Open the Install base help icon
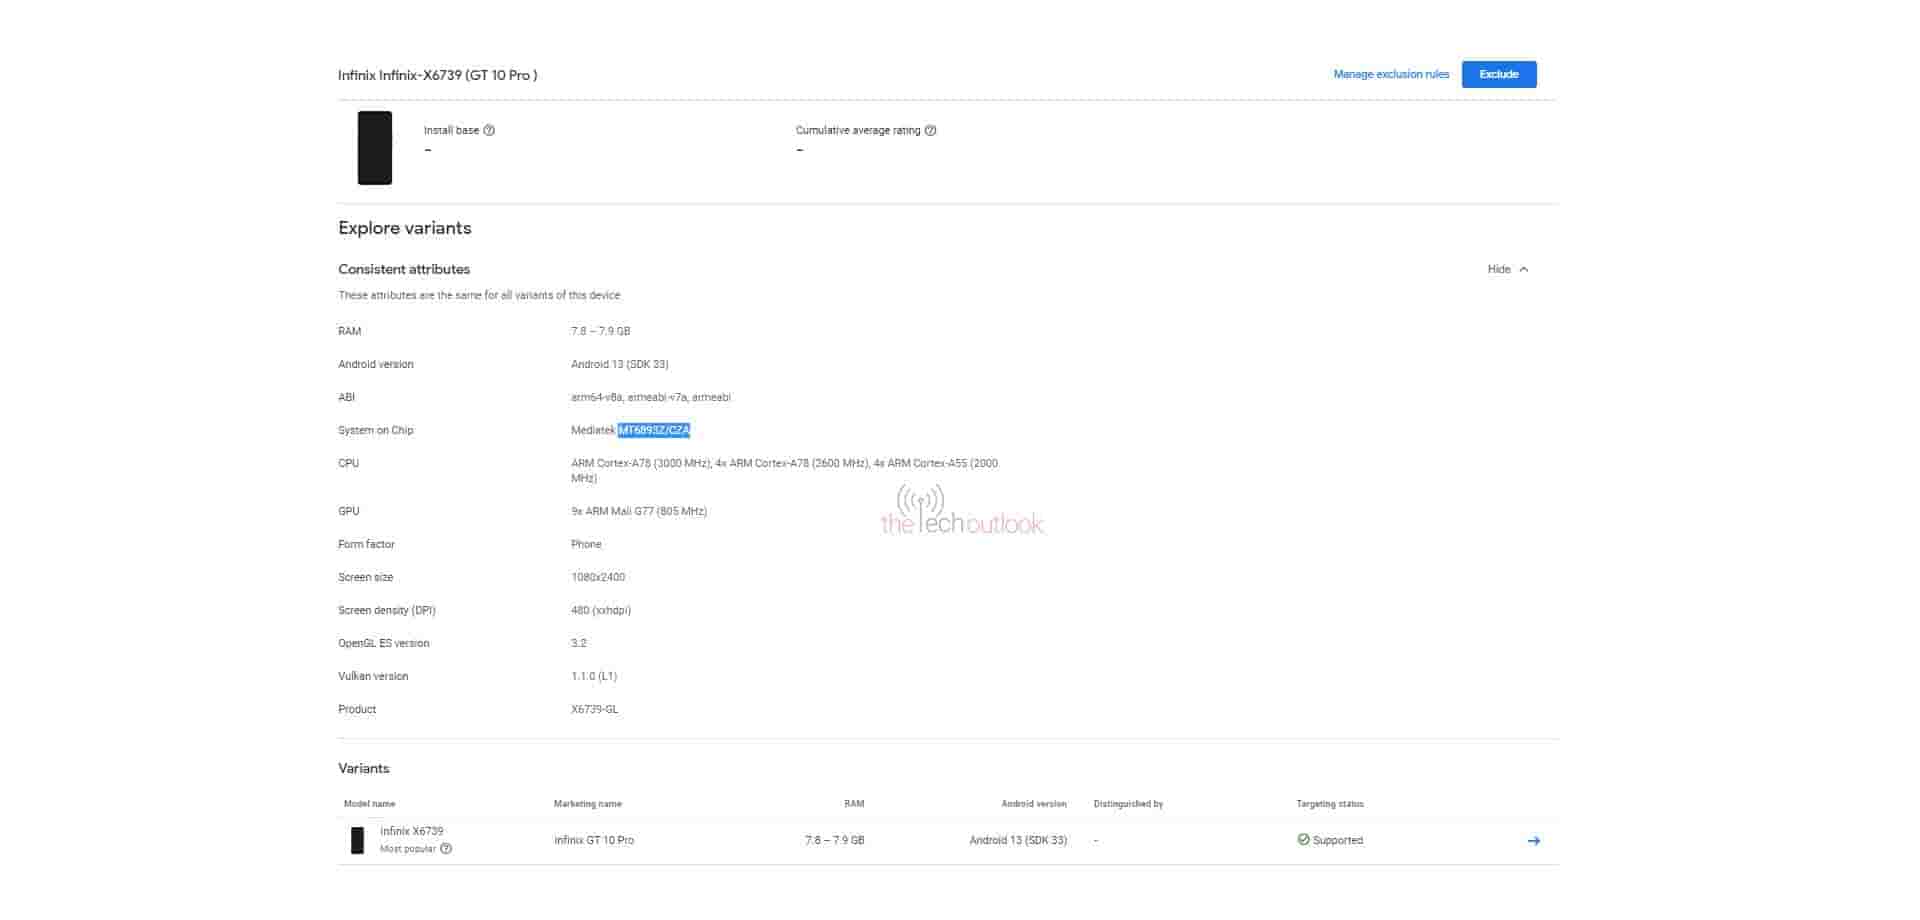Image resolution: width=1920 pixels, height=920 pixels. [x=489, y=130]
